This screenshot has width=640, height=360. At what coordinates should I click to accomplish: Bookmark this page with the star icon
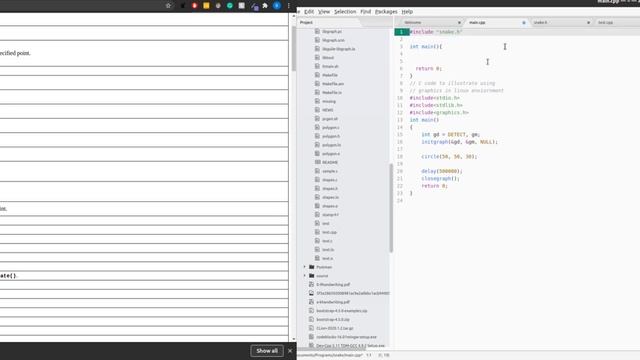tap(169, 6)
